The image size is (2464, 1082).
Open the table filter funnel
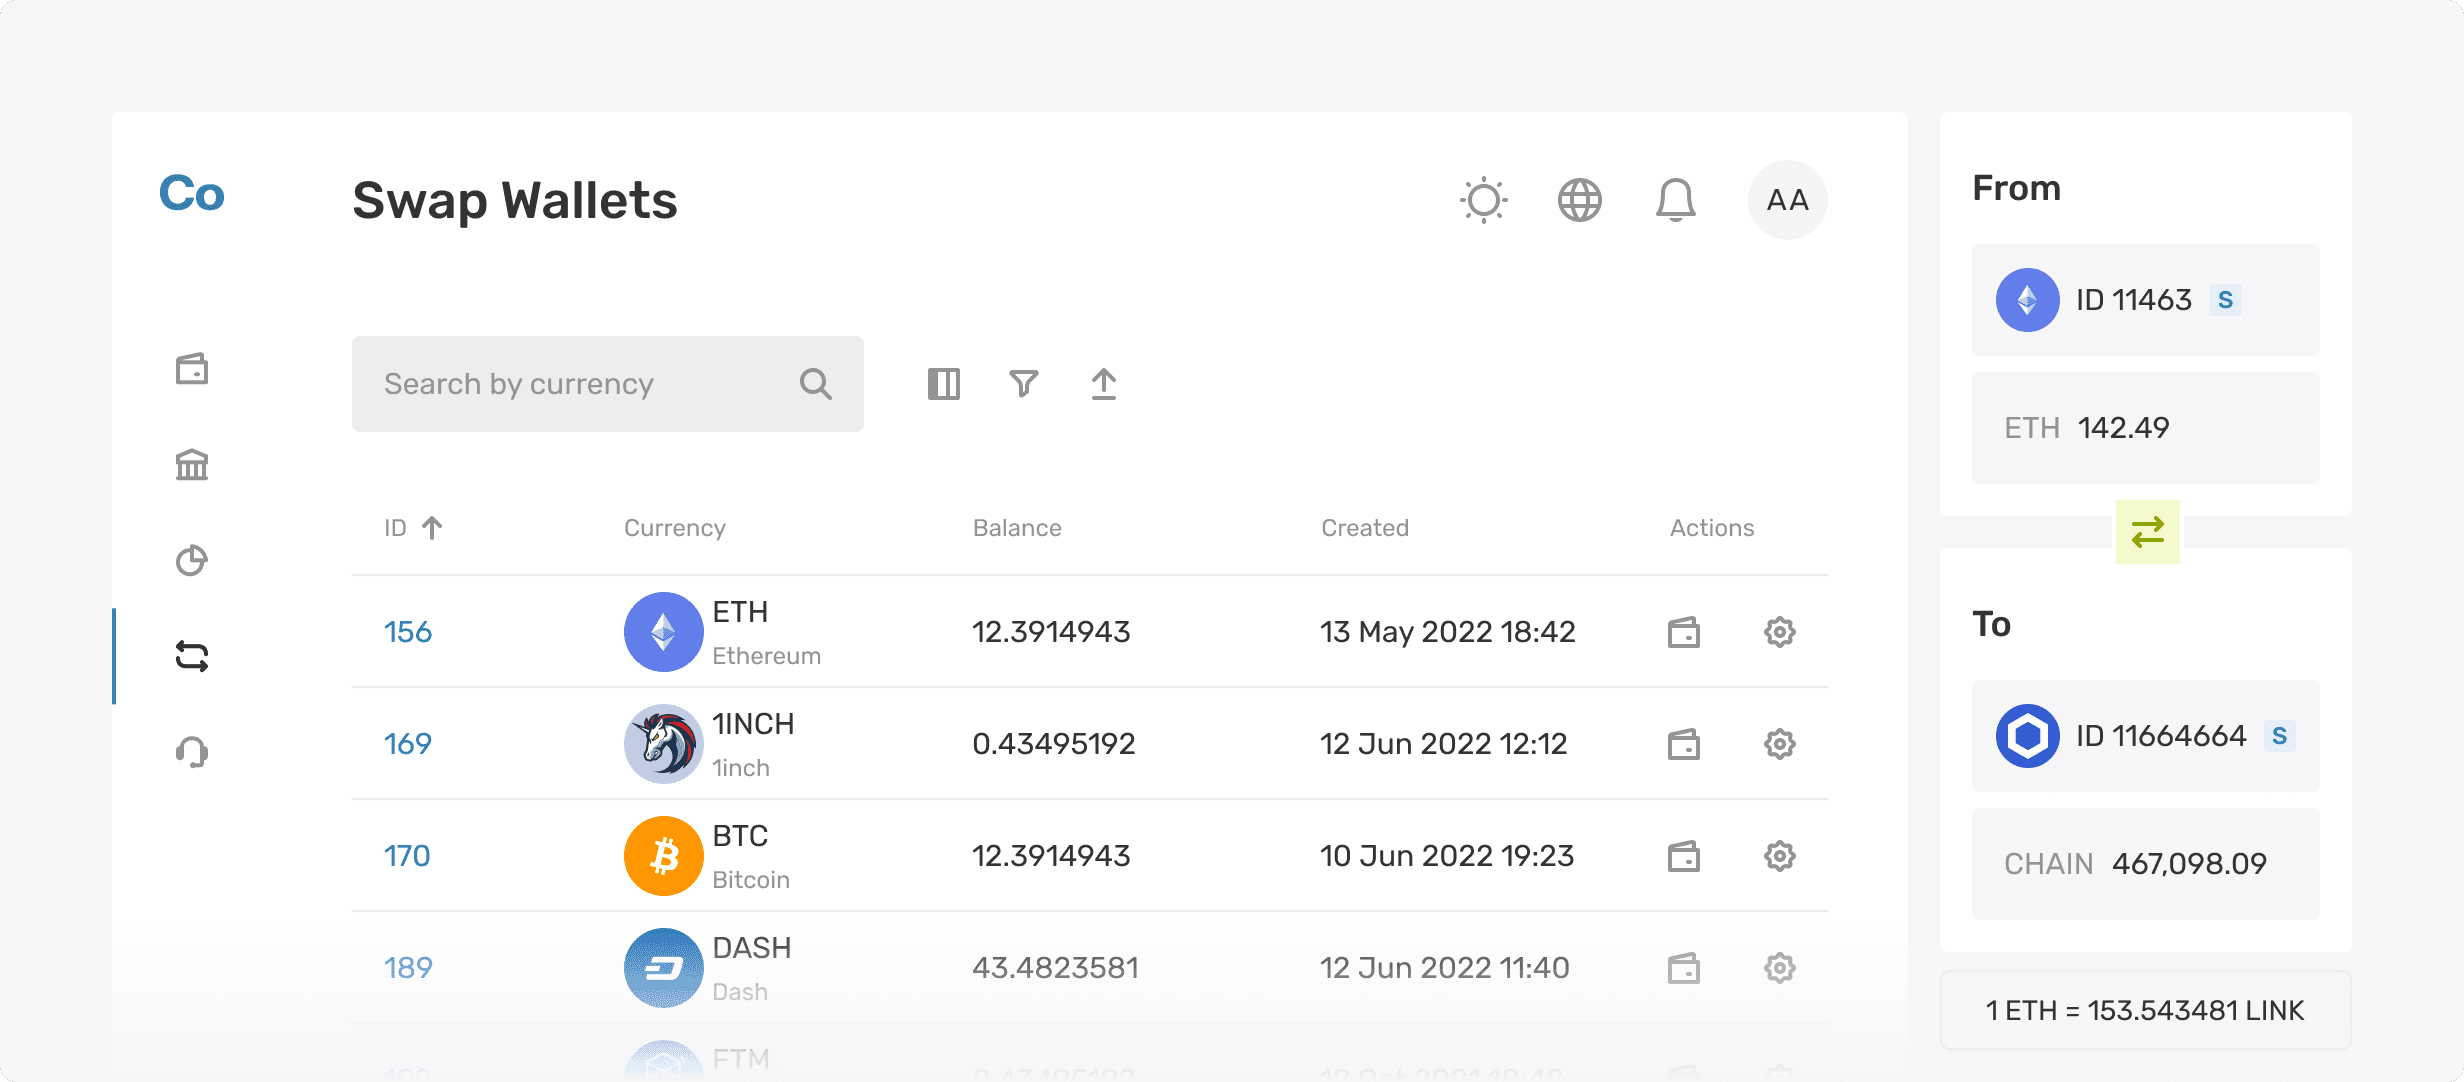point(1023,384)
